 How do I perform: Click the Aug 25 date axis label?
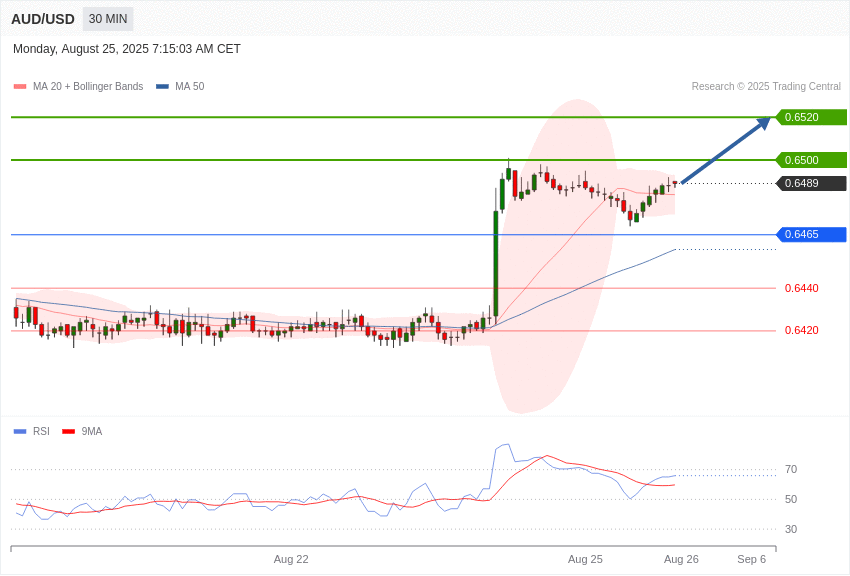pos(585,559)
